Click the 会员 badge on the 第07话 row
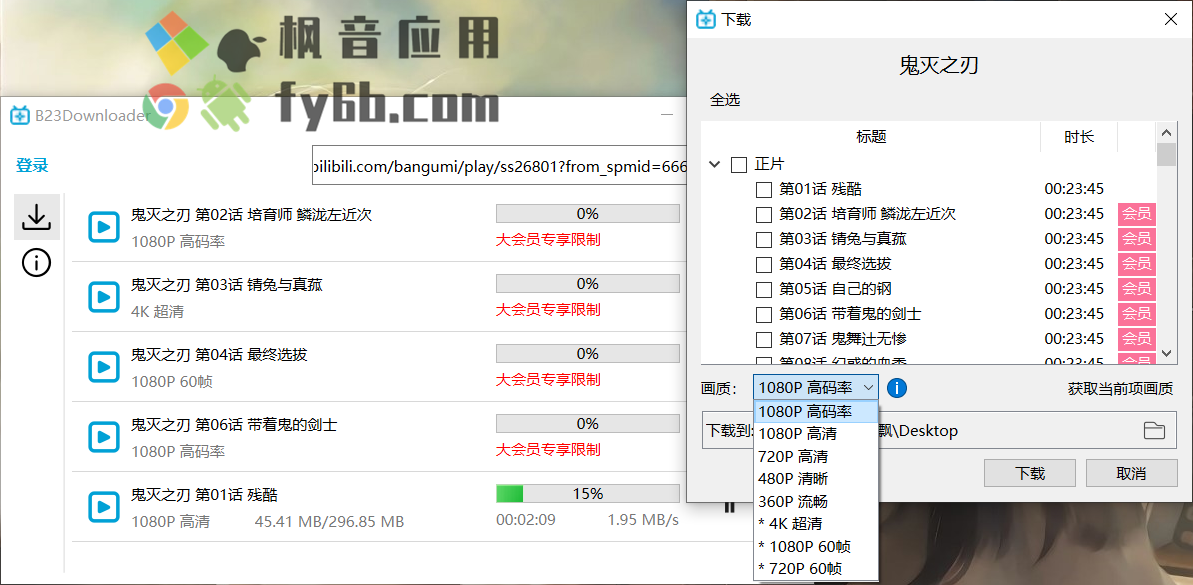1193x585 pixels. point(1137,339)
